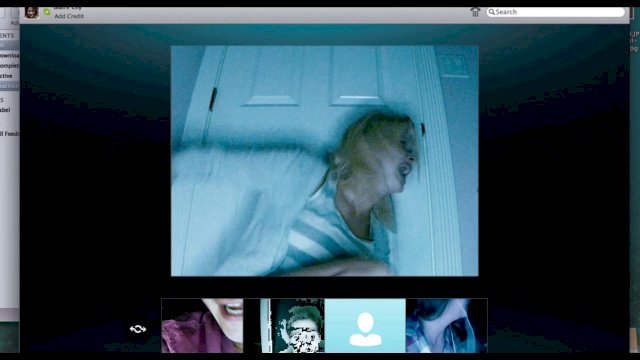
Task: Click the user profile avatar photo
Action: click(x=32, y=12)
